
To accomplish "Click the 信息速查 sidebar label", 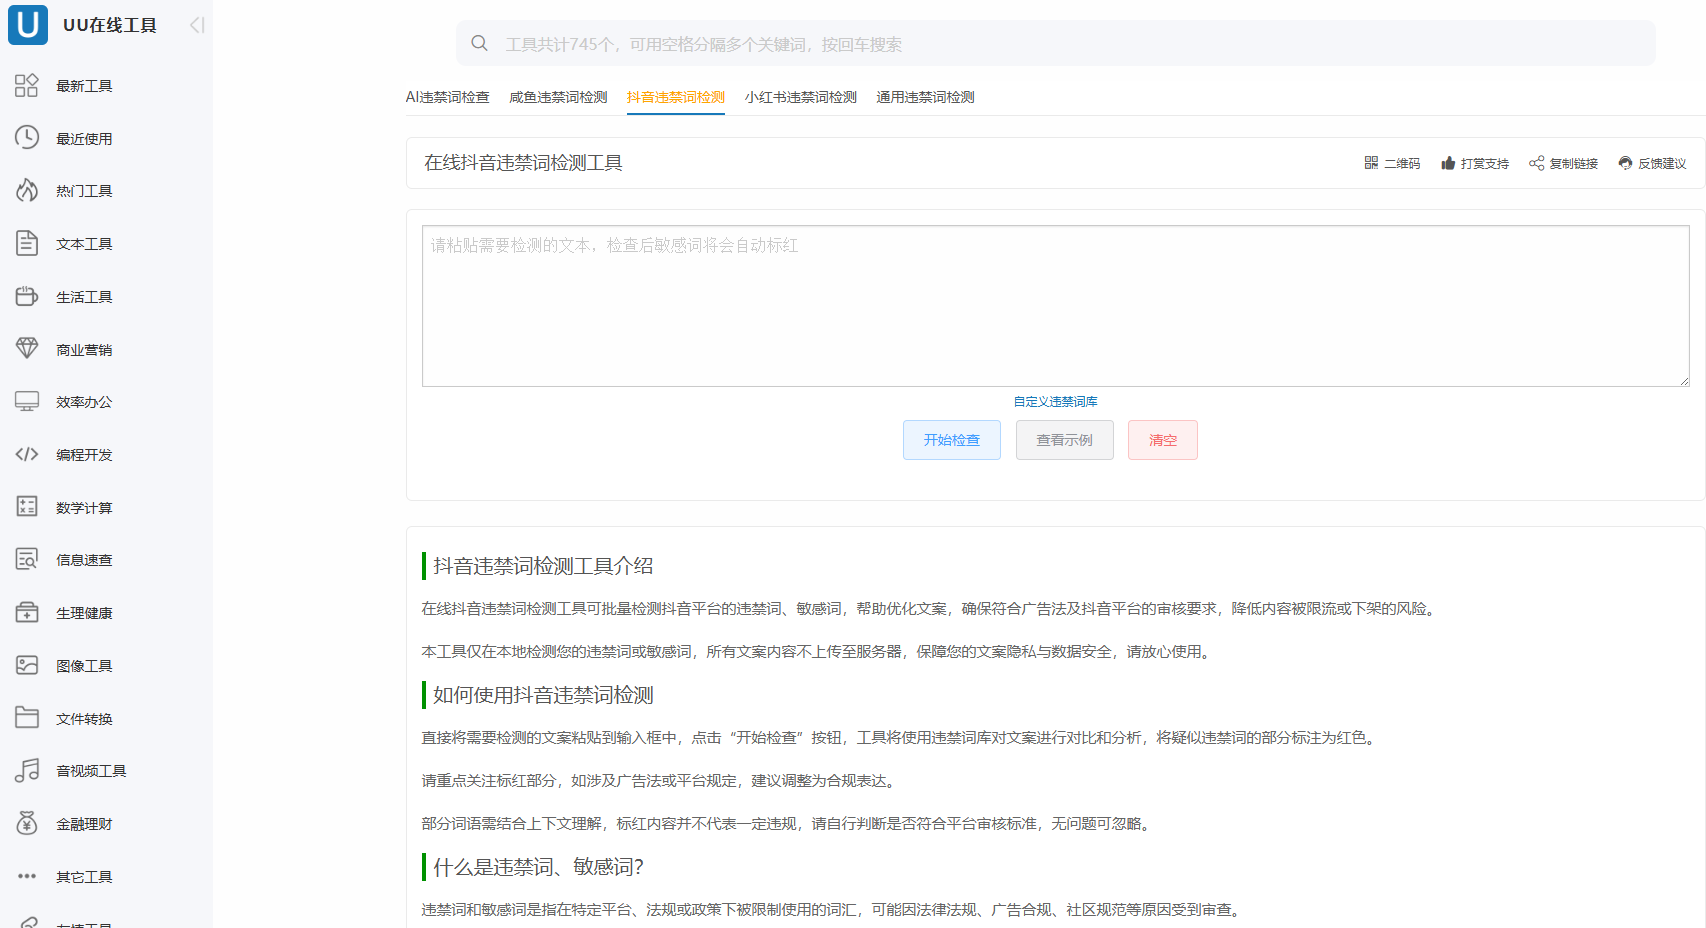I will tap(84, 560).
